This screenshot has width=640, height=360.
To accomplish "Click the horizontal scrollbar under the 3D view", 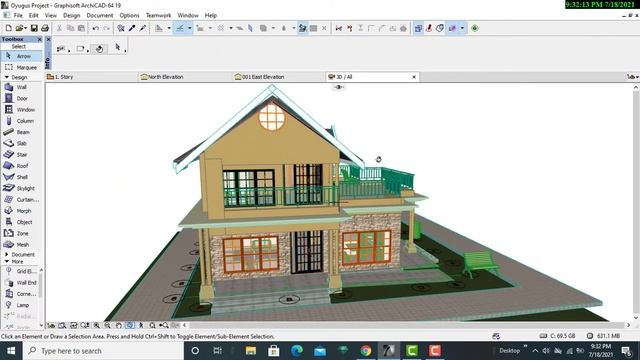I will (x=406, y=325).
